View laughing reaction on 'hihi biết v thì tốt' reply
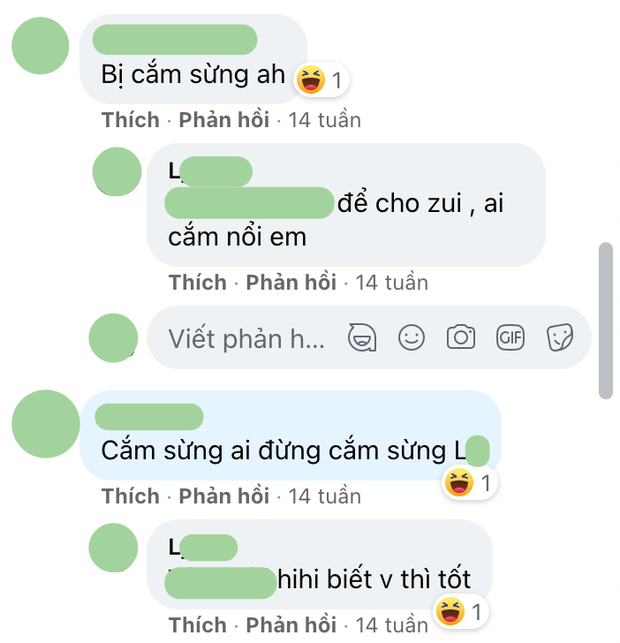Viewport: 620px width, 643px height. coord(460,611)
